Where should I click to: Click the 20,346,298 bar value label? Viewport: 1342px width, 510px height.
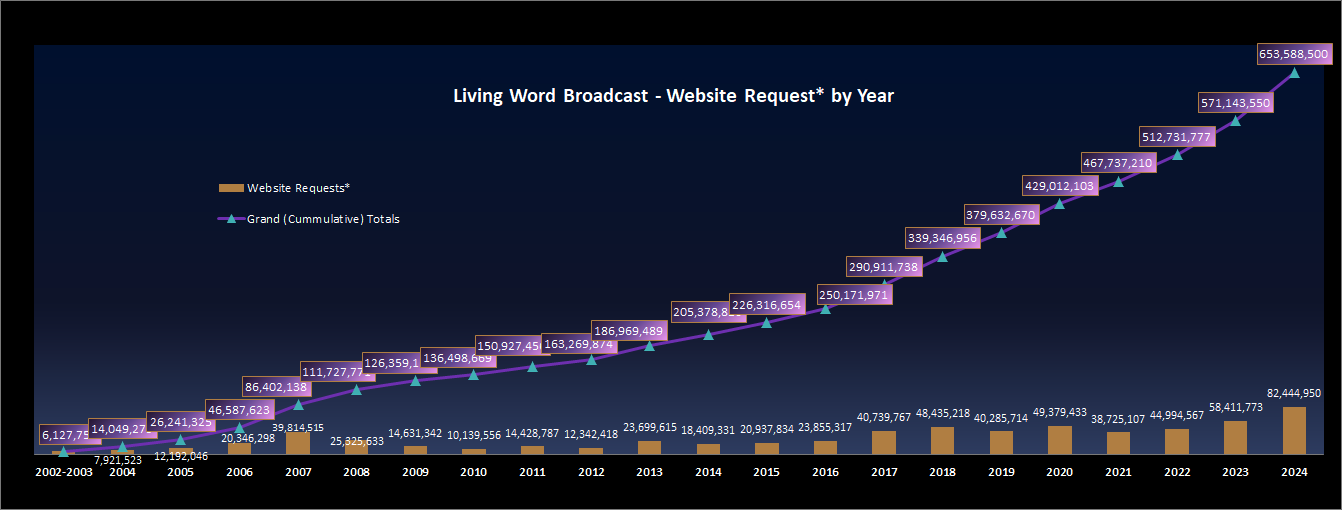pos(246,438)
